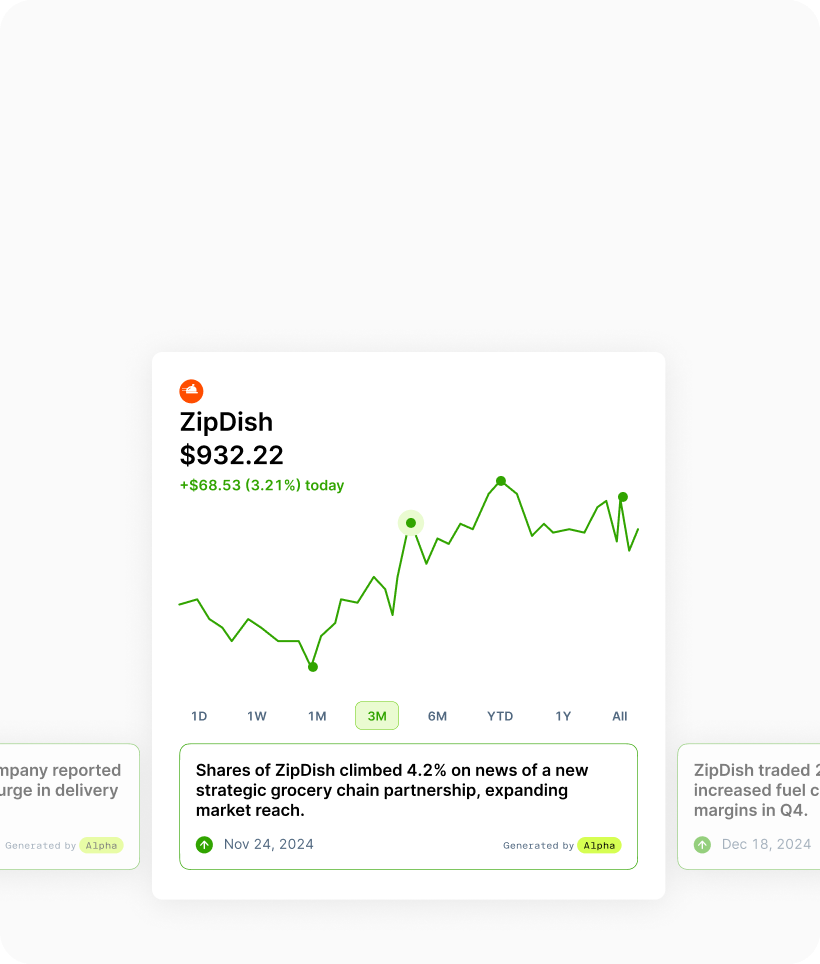Click the selected 3M range tab
Viewport: 820px width, 964px height.
point(377,716)
